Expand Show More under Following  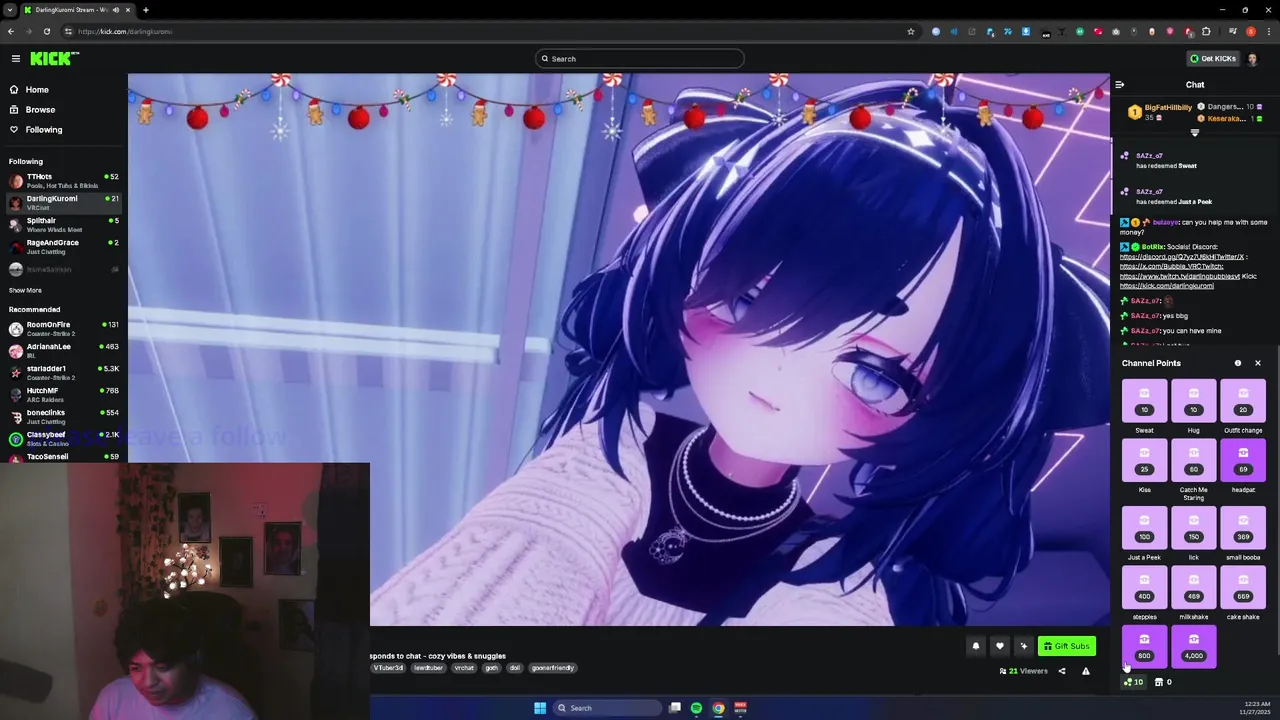point(25,290)
